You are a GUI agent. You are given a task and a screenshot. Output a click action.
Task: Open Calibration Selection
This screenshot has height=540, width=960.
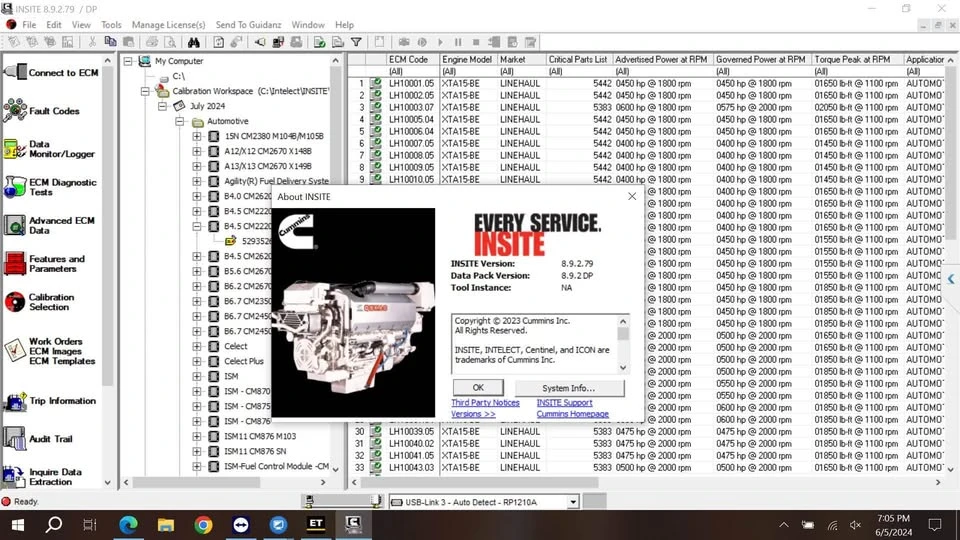pyautogui.click(x=39, y=301)
